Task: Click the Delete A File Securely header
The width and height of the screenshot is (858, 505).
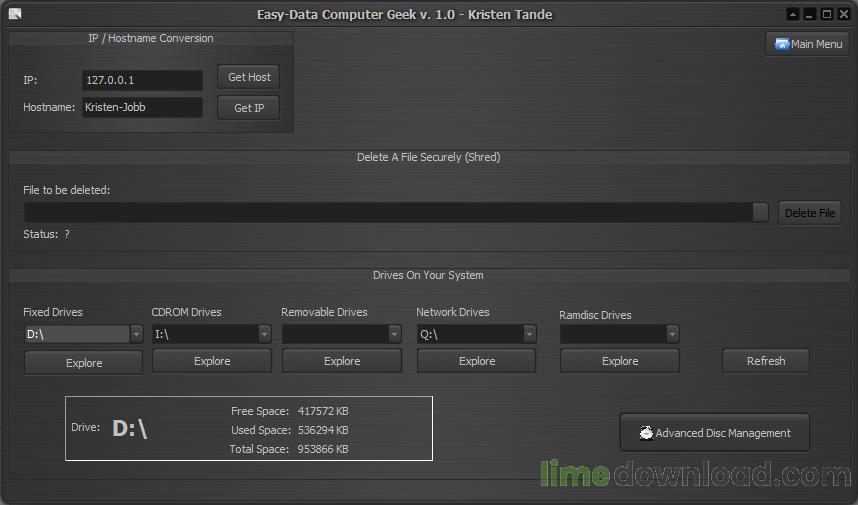Action: click(x=428, y=157)
